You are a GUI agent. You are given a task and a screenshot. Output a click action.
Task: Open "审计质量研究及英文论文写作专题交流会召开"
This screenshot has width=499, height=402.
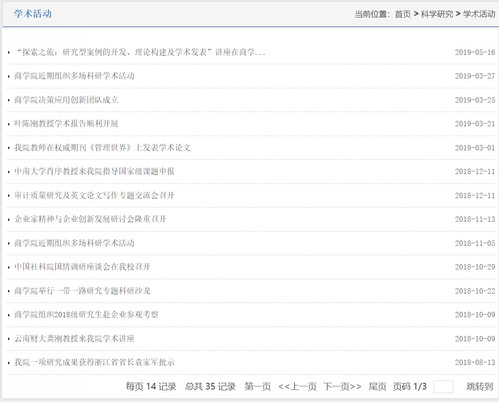point(94,195)
